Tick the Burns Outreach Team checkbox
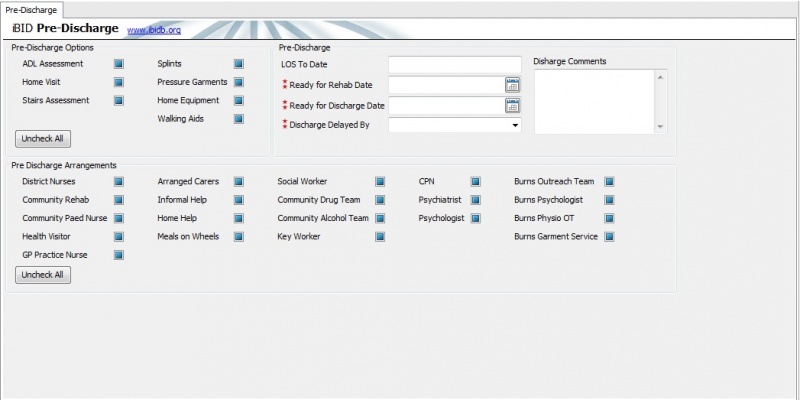Viewport: 800px width, 400px height. [609, 182]
